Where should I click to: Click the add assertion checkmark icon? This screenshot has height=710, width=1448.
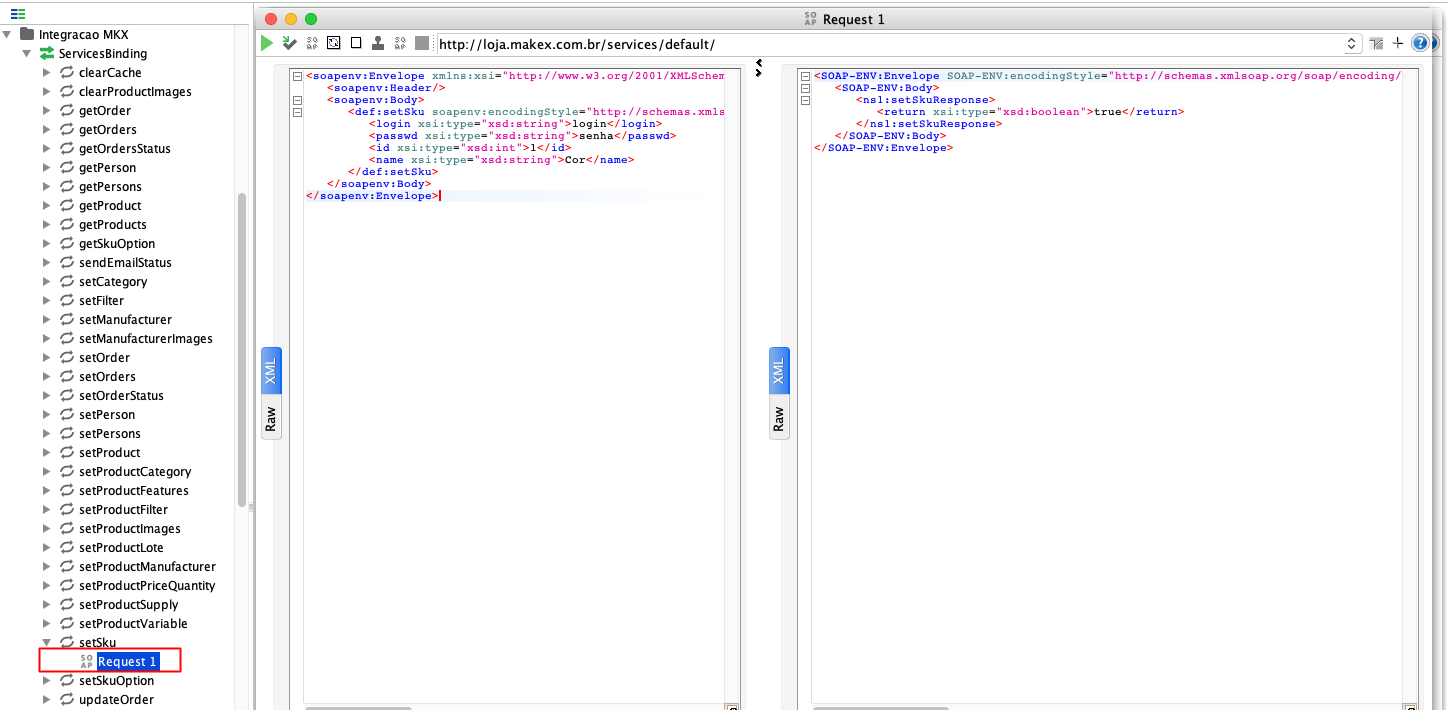(x=289, y=43)
